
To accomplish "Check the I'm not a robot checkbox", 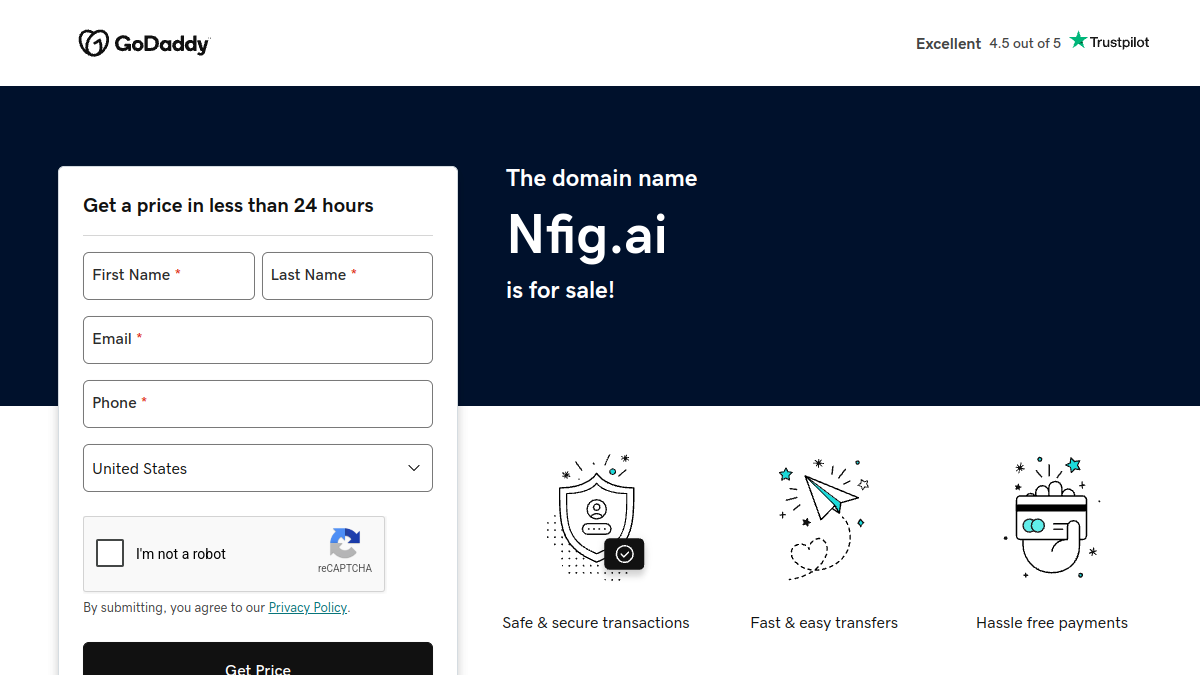I will 110,553.
